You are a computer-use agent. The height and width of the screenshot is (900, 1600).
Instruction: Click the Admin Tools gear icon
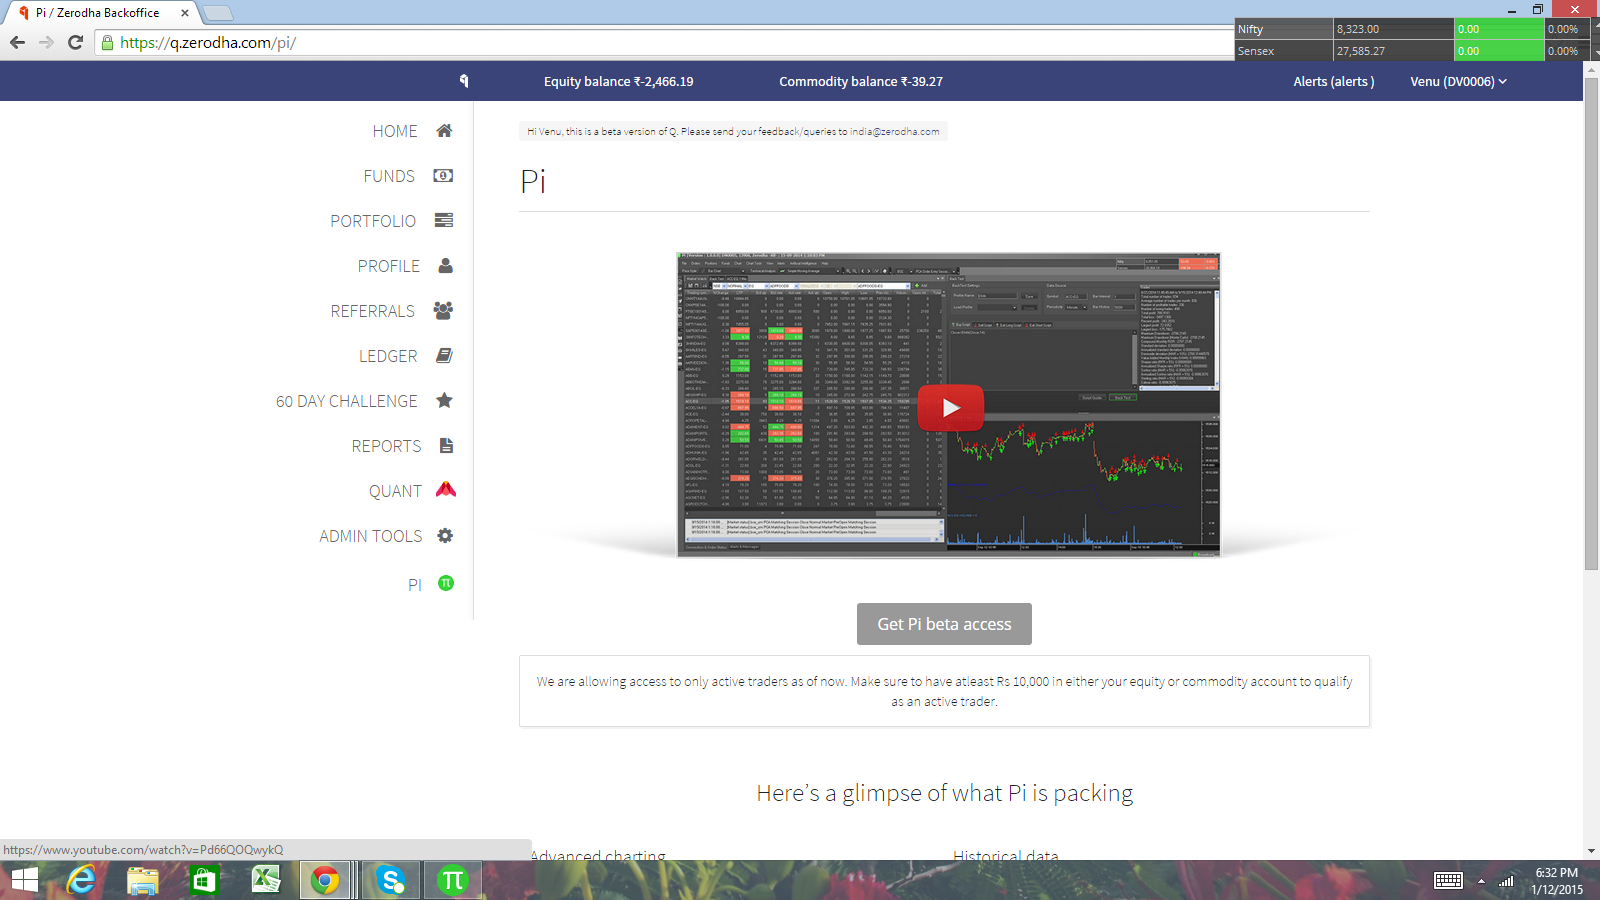[x=445, y=535]
